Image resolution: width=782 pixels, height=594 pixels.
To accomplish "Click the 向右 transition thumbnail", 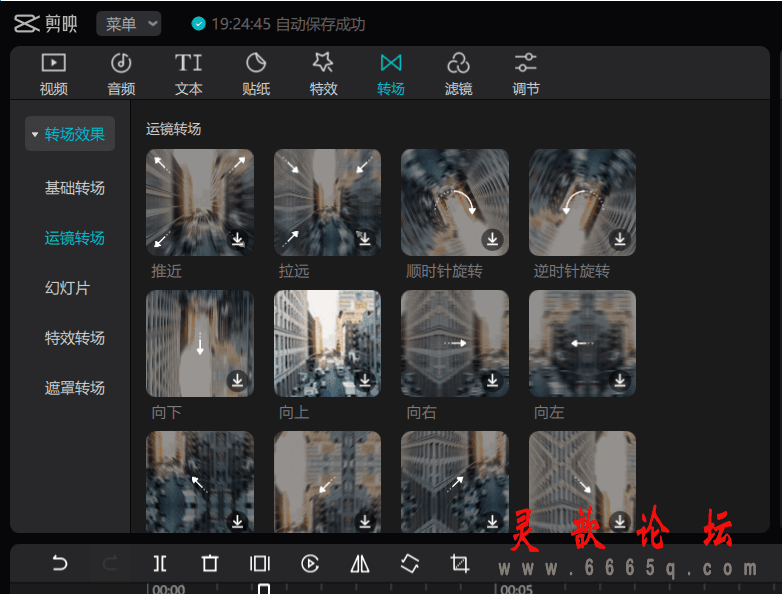I will pos(455,344).
